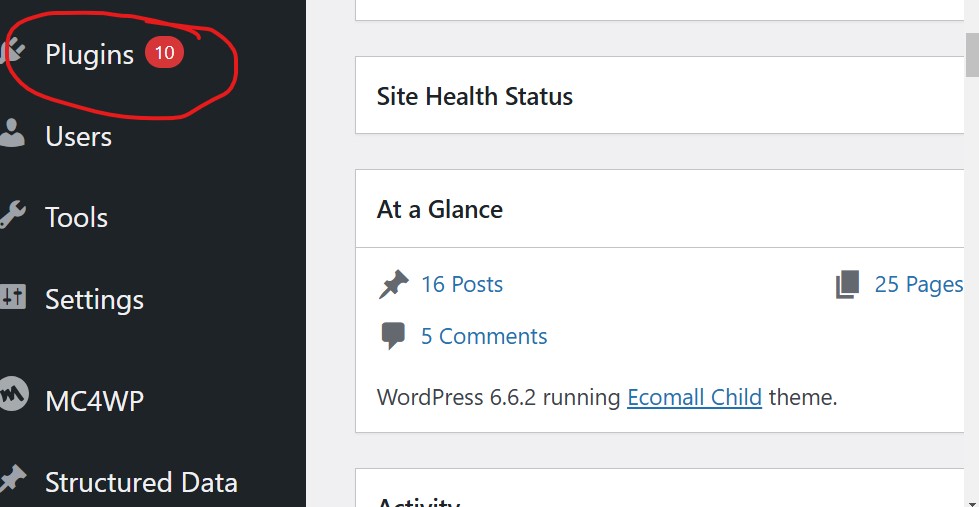Open the 16 Posts link
979x507 pixels.
coord(462,285)
